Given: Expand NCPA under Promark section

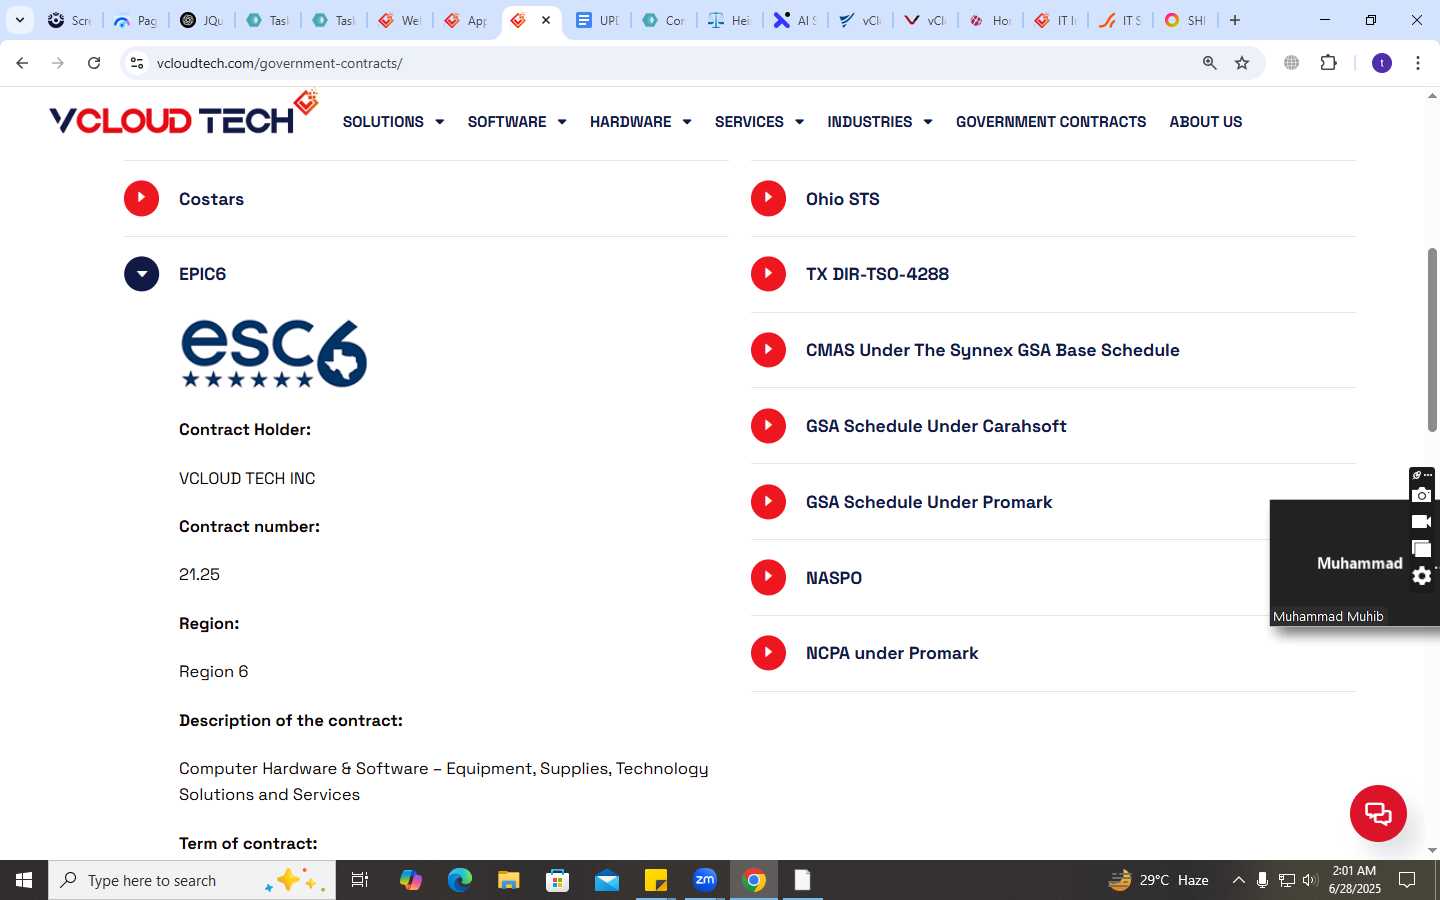Looking at the screenshot, I should [1053, 653].
